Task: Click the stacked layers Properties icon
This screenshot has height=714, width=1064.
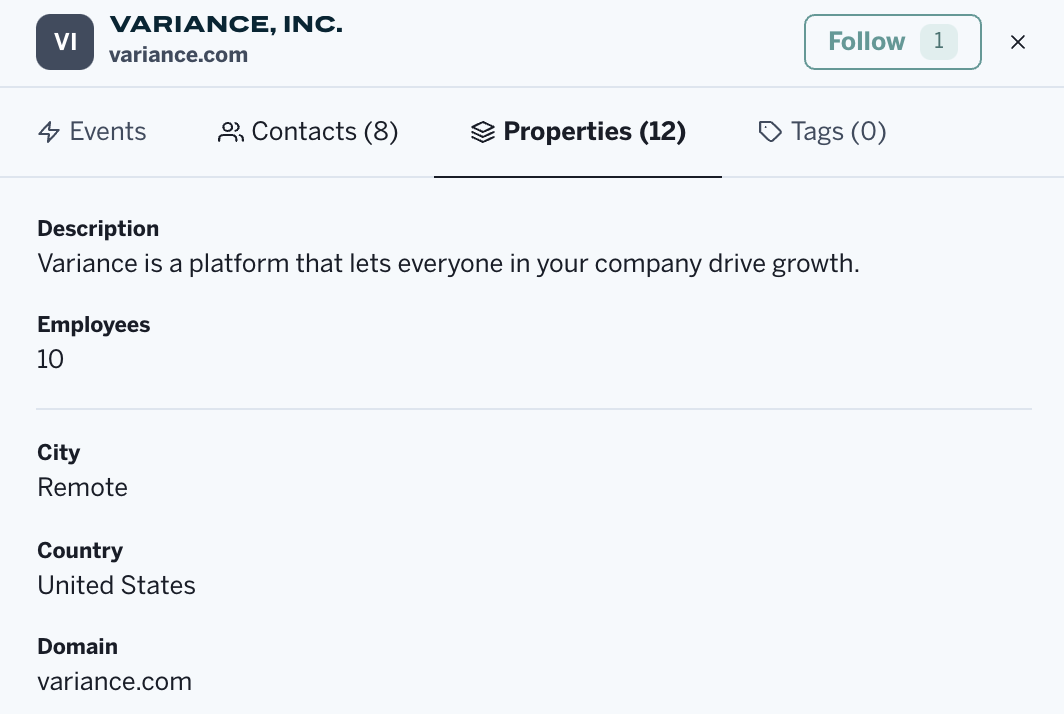Action: pyautogui.click(x=483, y=132)
